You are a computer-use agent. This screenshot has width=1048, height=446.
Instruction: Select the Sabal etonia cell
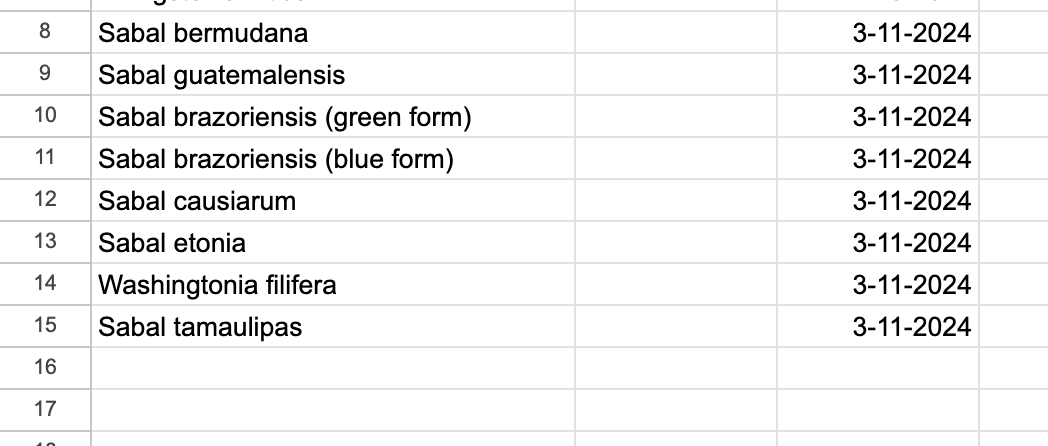333,242
